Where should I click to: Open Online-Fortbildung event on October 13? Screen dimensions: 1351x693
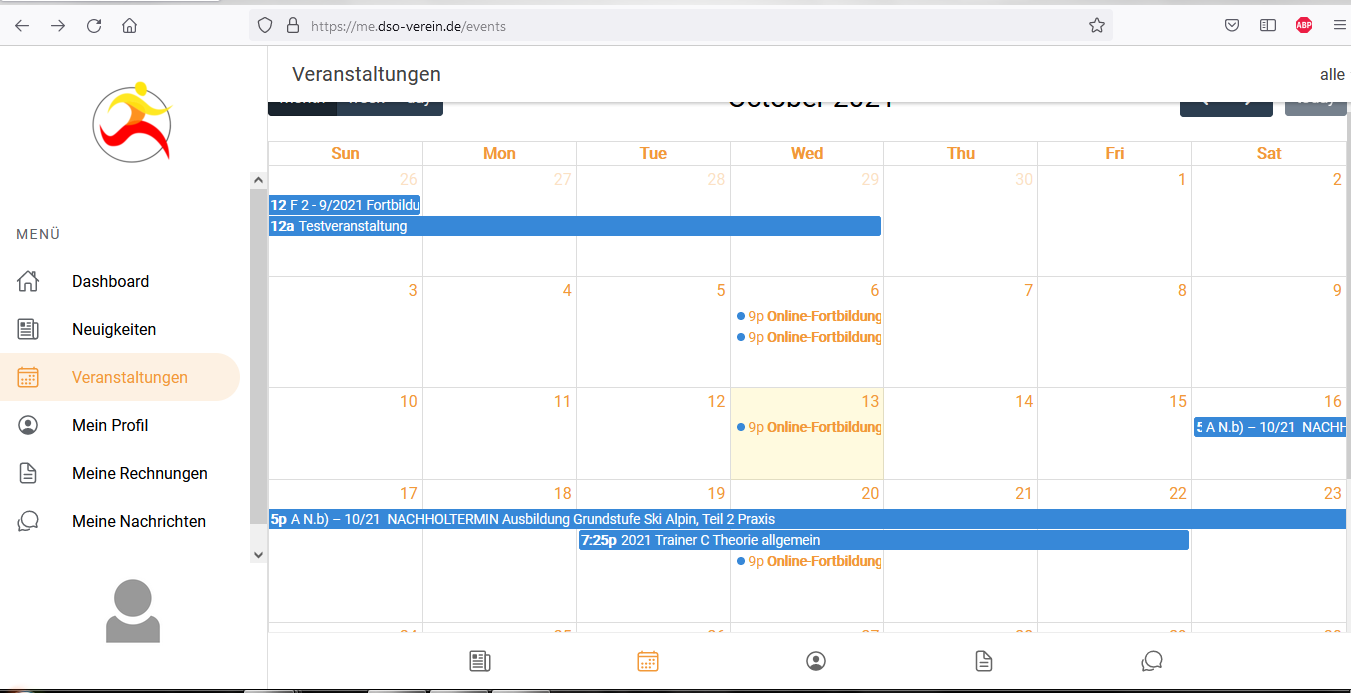808,427
